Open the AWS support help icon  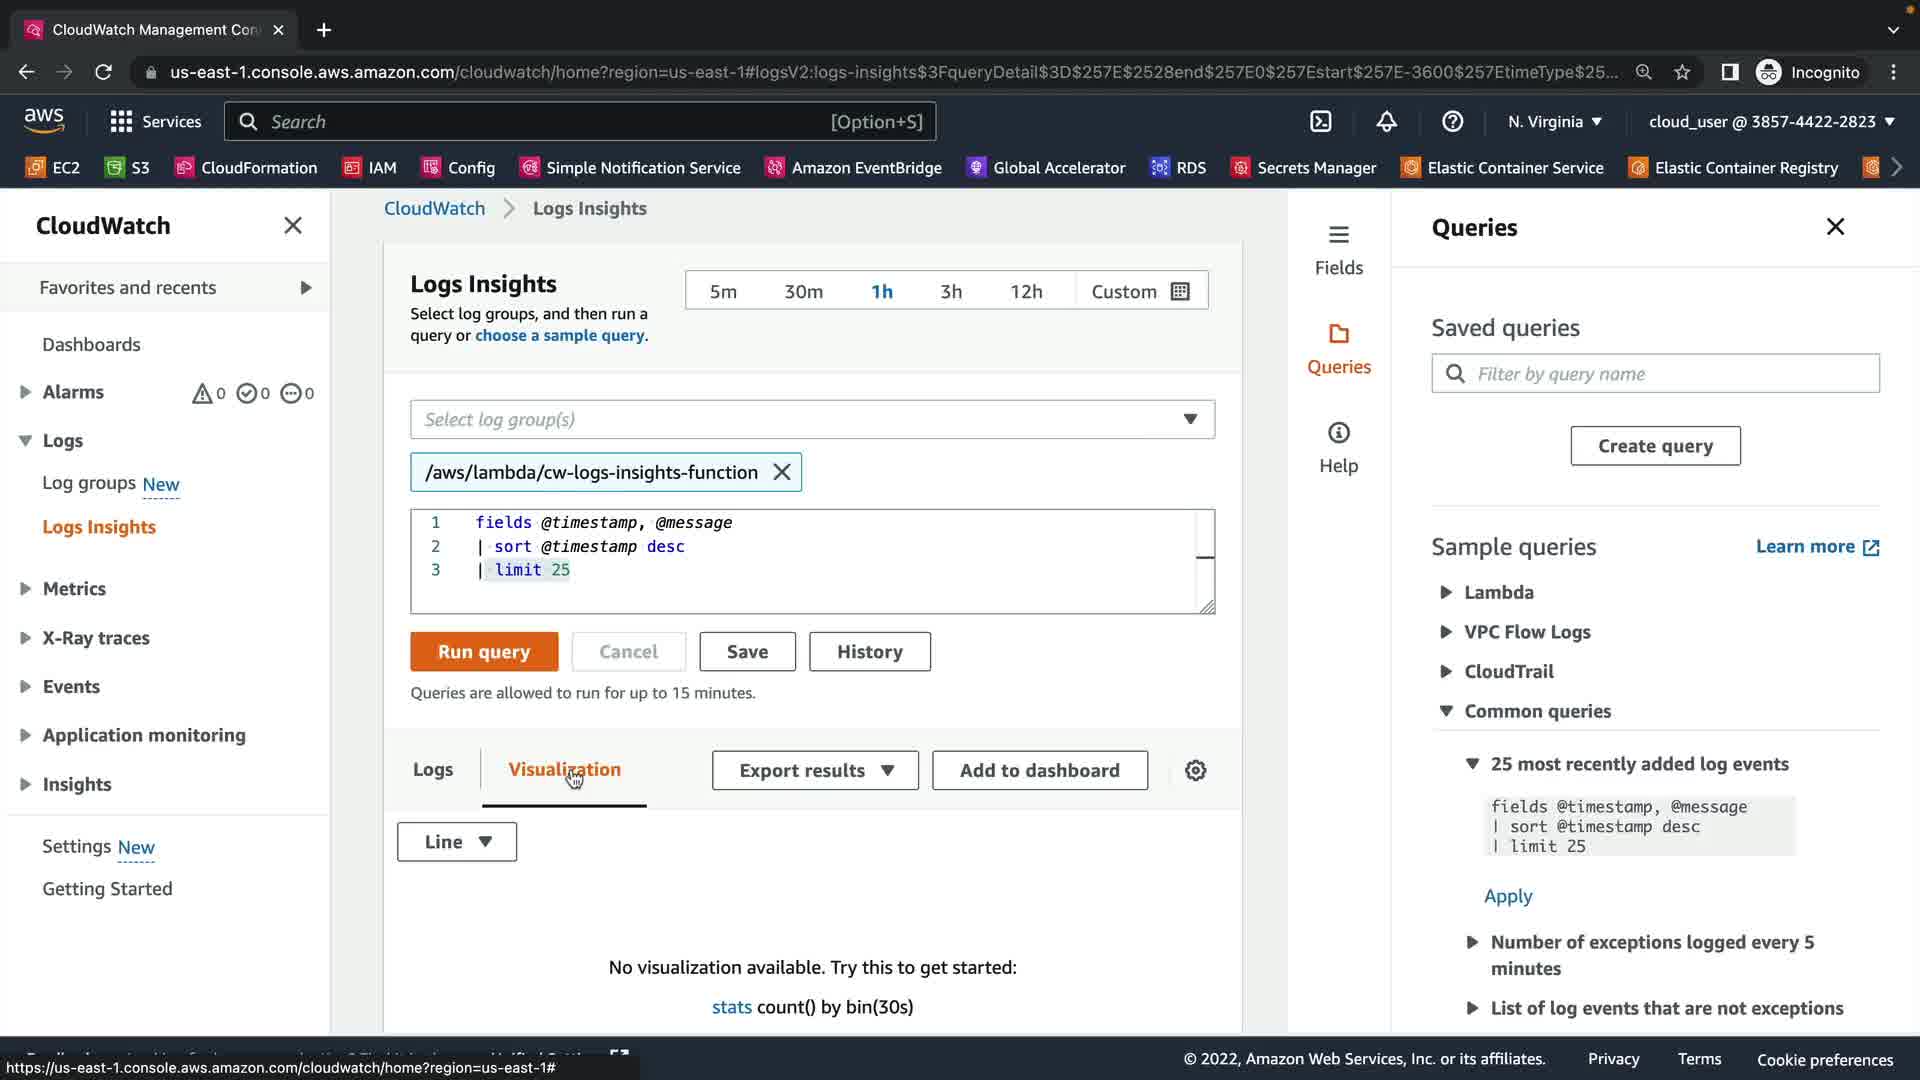click(x=1452, y=122)
